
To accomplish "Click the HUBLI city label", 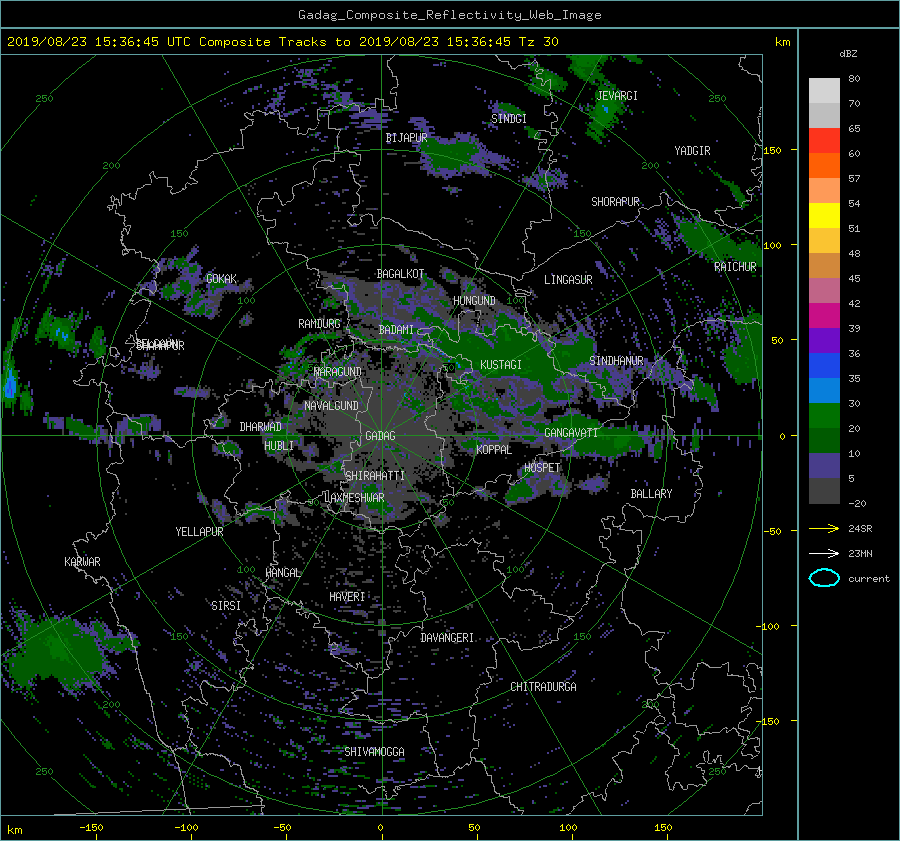I will (279, 446).
